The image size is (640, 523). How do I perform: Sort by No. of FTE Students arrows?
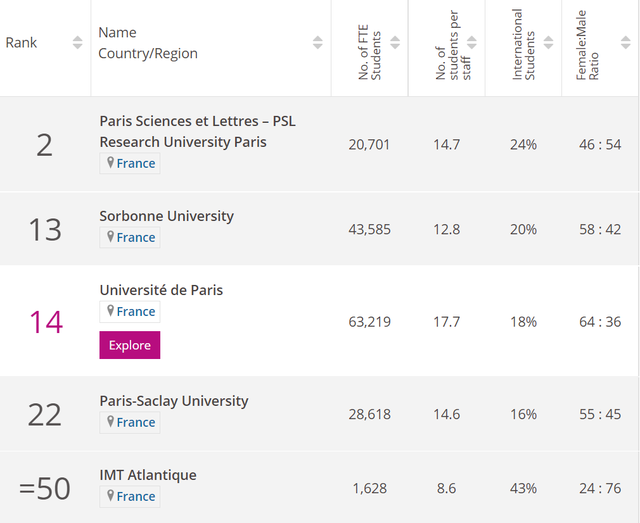tap(395, 42)
